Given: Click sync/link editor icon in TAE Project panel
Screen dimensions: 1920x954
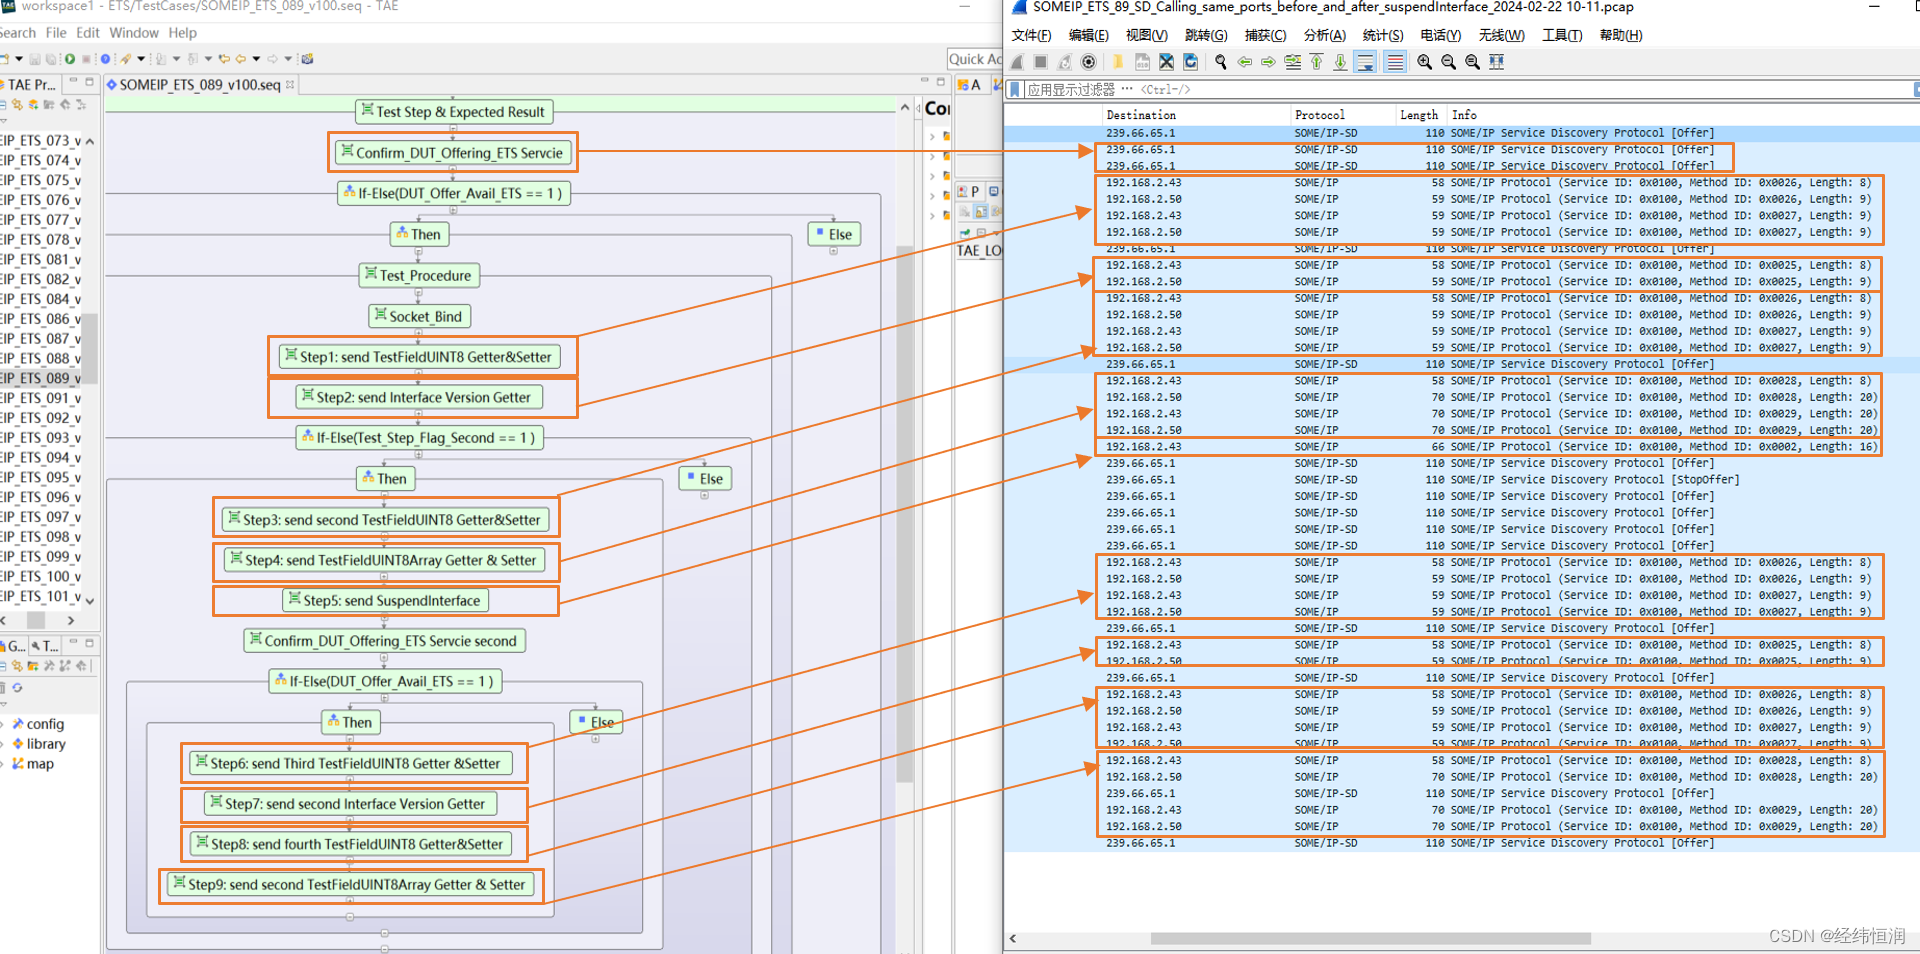Looking at the screenshot, I should point(17,104).
